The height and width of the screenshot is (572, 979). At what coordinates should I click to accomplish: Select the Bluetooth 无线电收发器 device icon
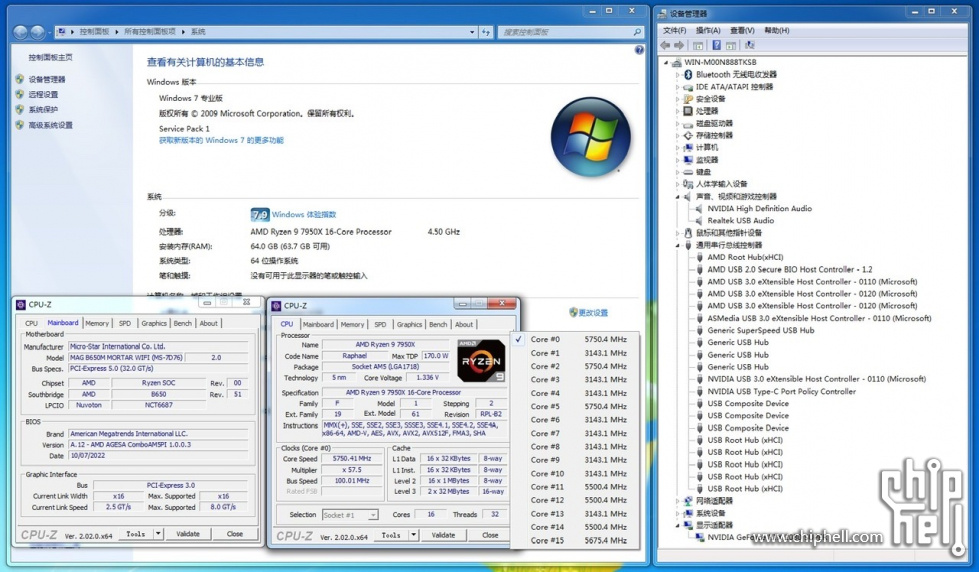(x=688, y=74)
